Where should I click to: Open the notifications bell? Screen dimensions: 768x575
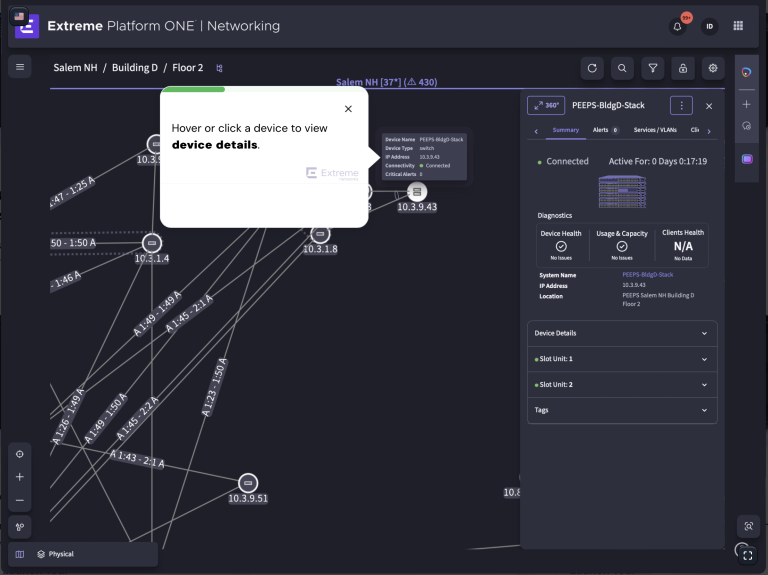click(677, 26)
